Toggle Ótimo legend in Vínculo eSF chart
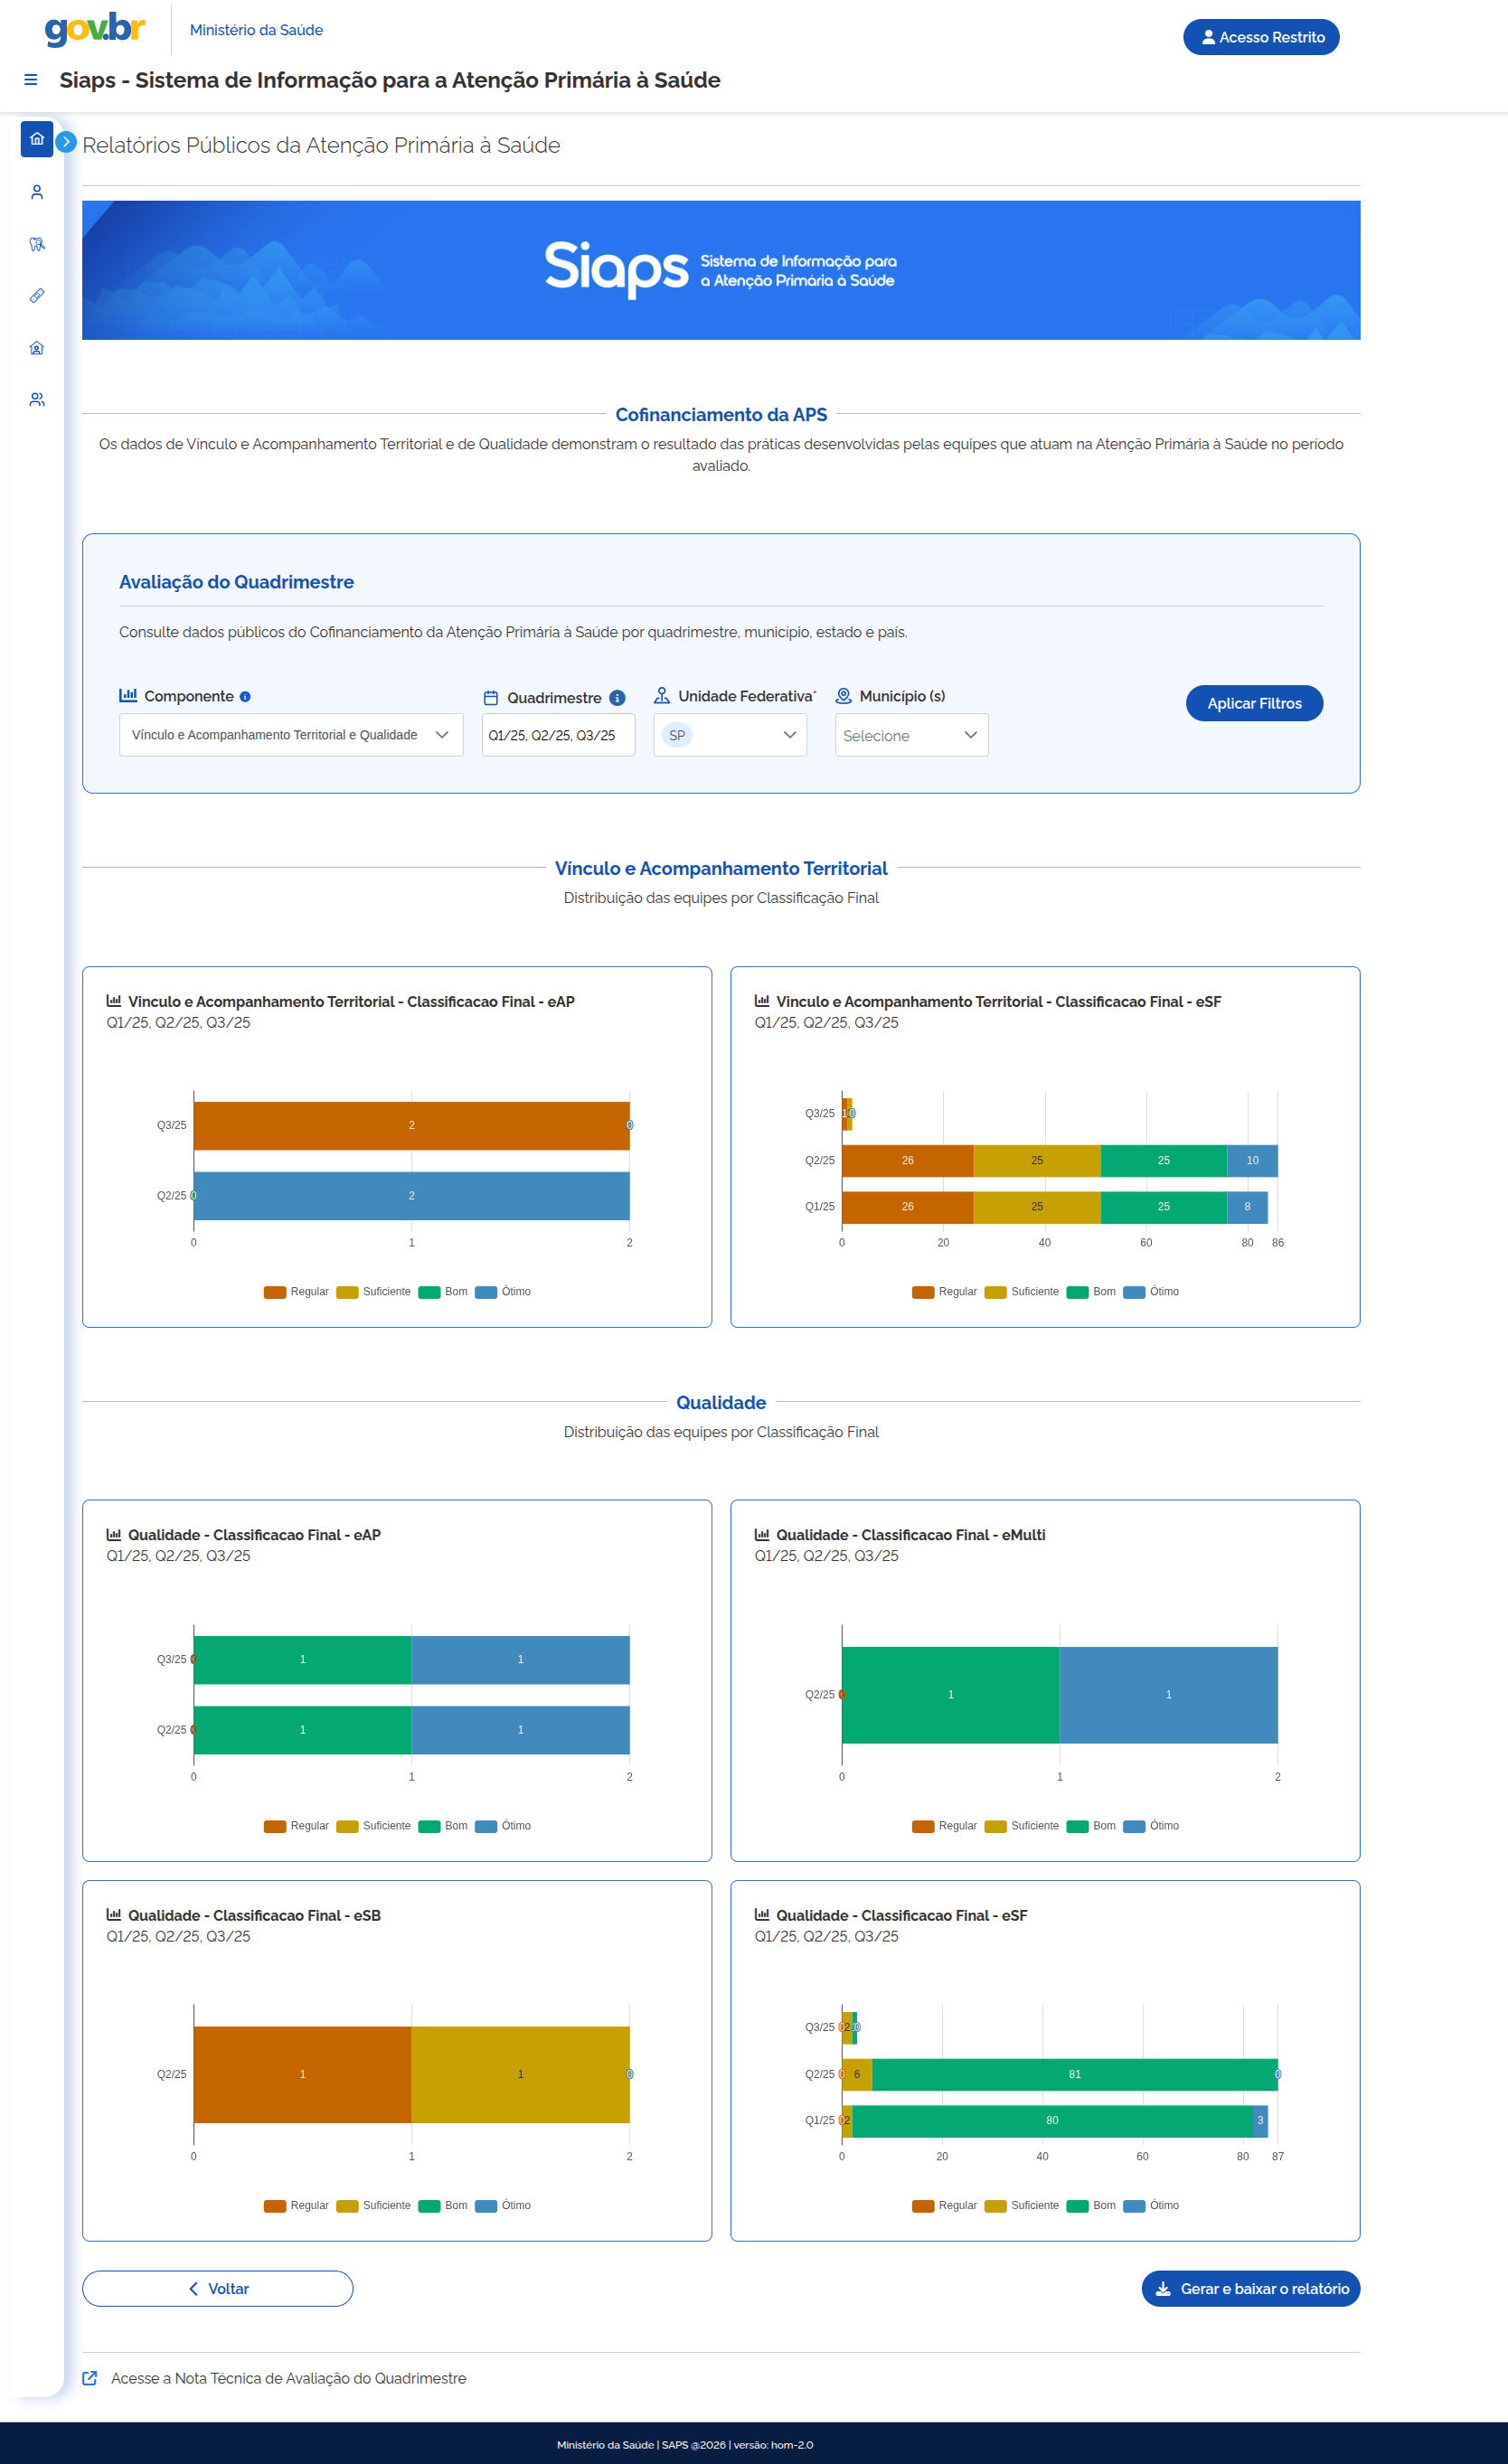 point(1151,1292)
